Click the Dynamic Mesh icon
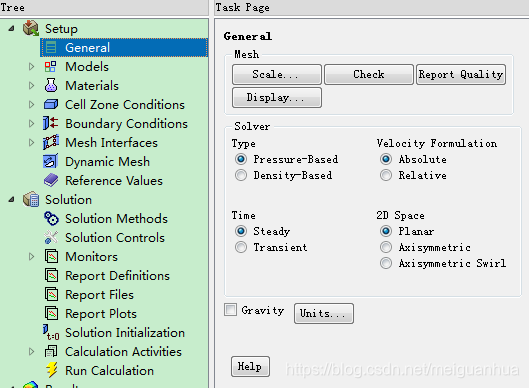The height and width of the screenshot is (388, 529). coord(51,162)
